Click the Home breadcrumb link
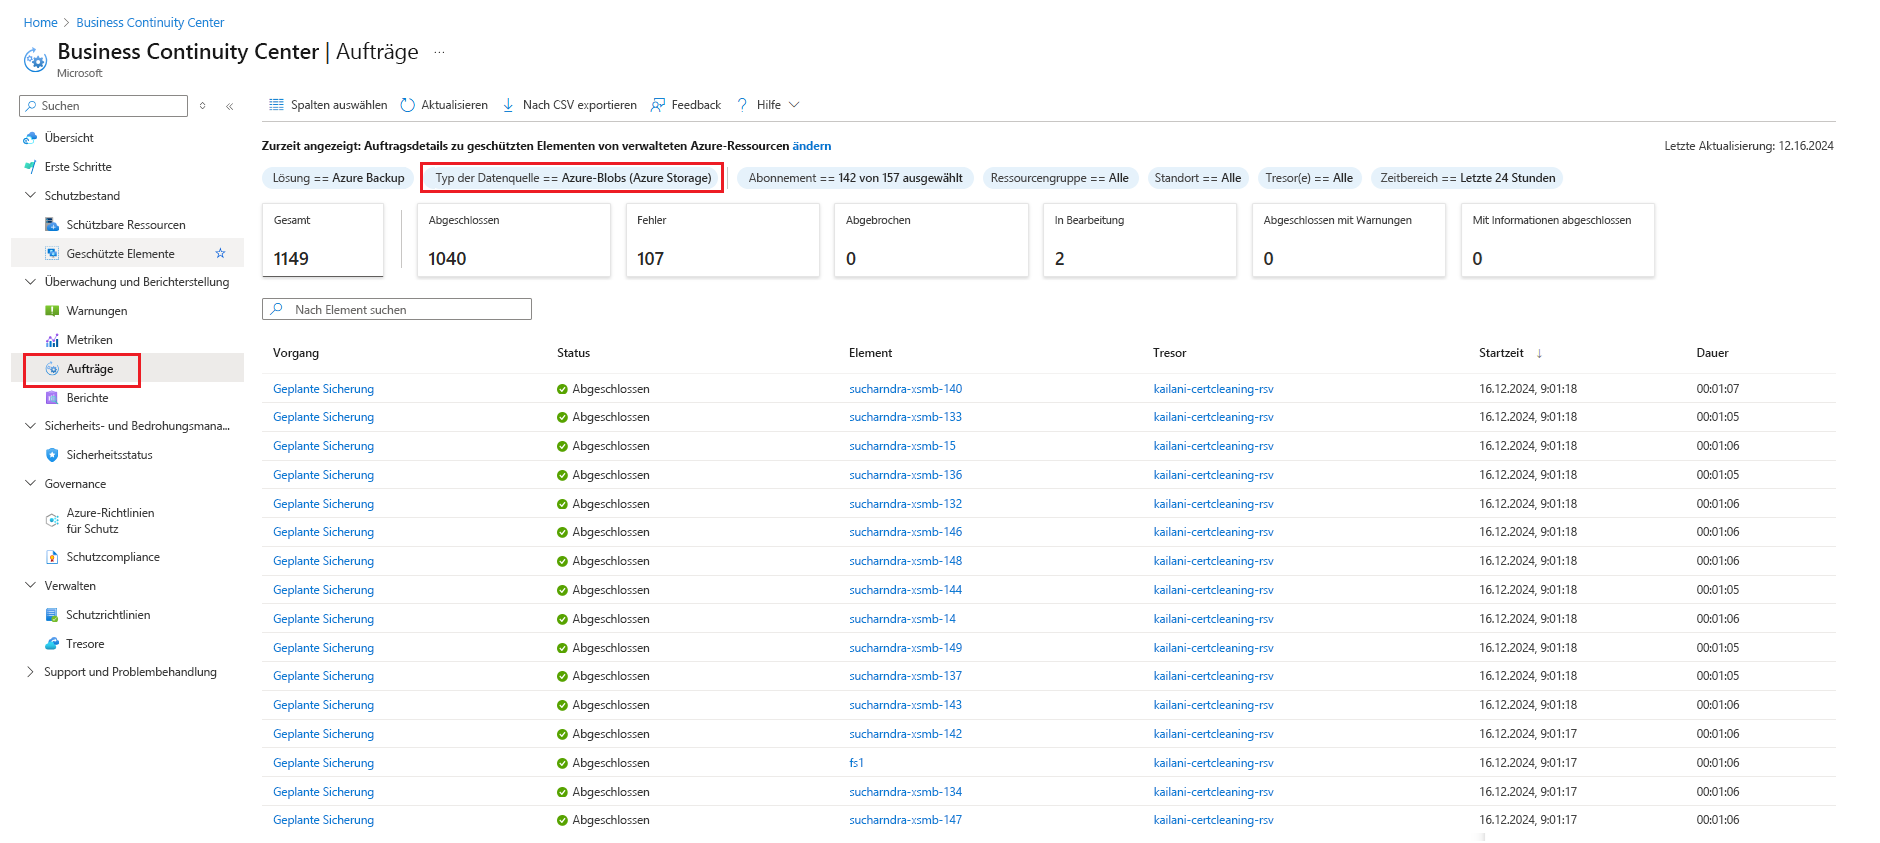 point(41,22)
